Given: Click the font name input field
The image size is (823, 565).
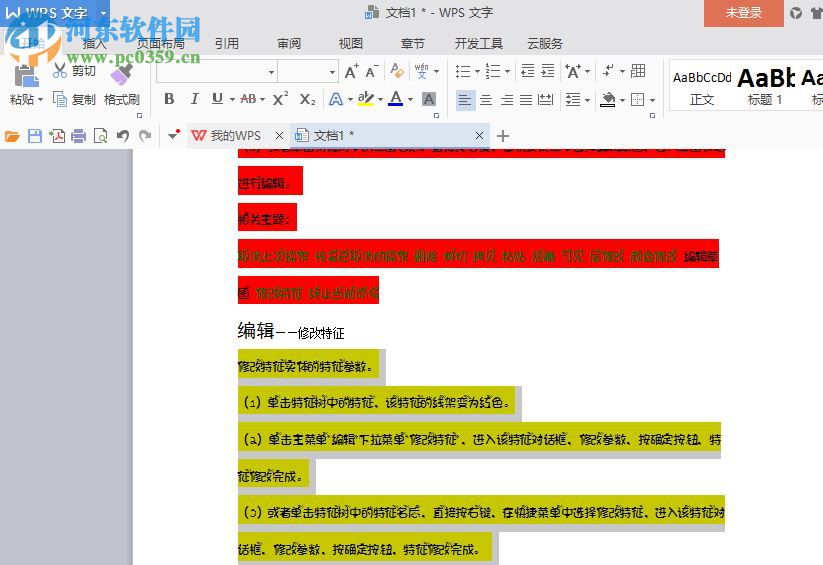Looking at the screenshot, I should point(212,72).
